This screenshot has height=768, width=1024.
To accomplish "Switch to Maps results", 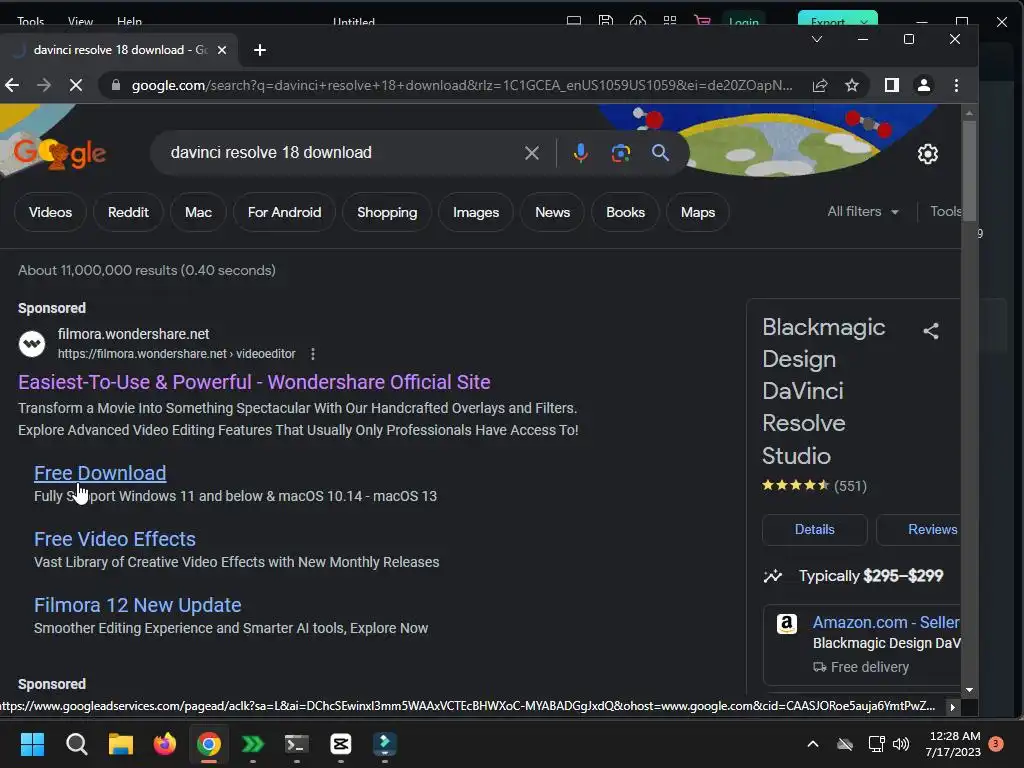I will 697,212.
